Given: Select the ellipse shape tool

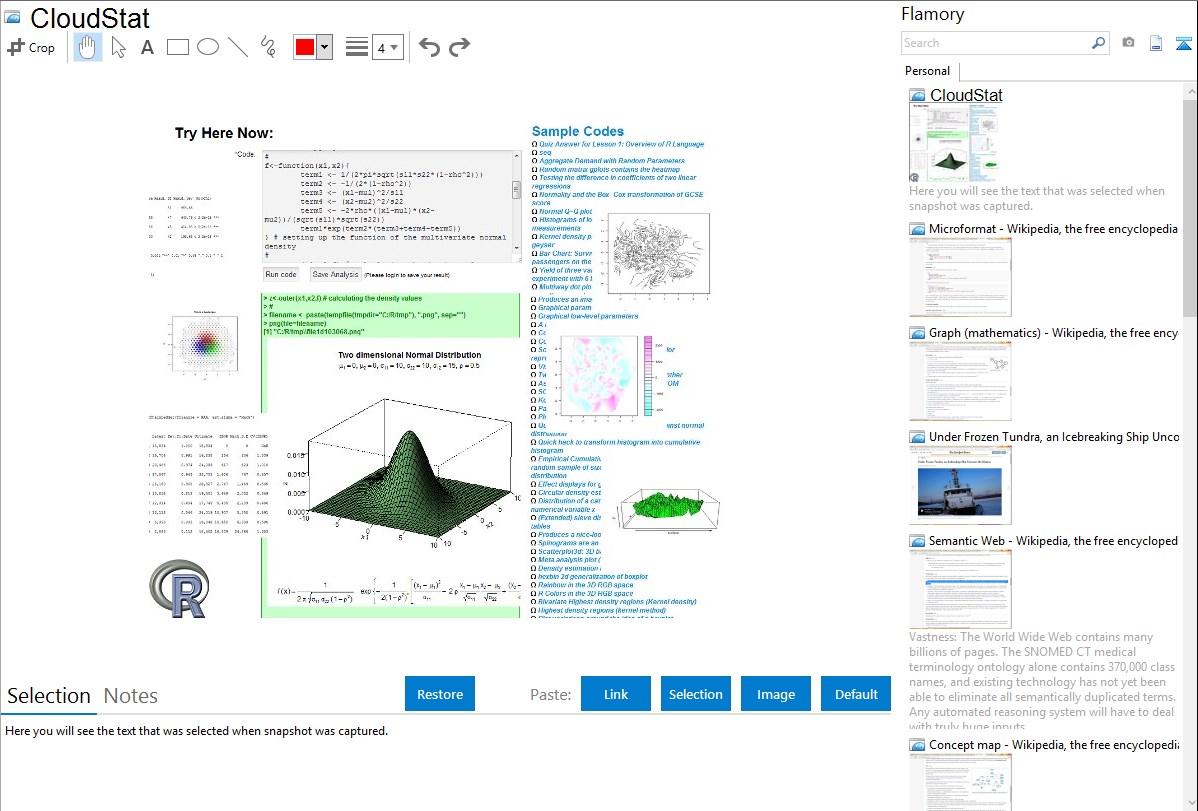Looking at the screenshot, I should click(208, 47).
